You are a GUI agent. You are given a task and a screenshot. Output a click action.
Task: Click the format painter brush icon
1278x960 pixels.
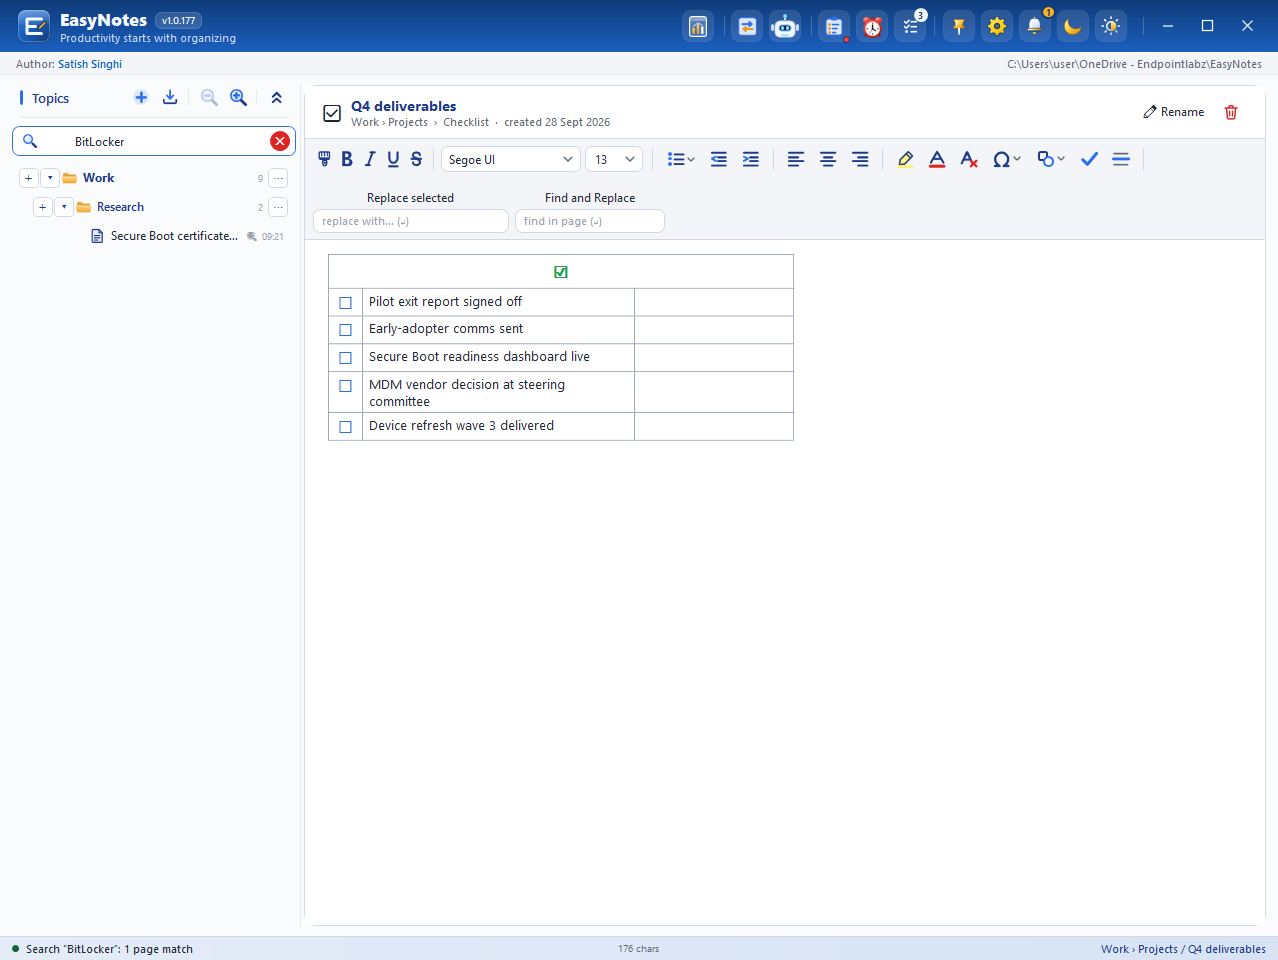point(324,159)
